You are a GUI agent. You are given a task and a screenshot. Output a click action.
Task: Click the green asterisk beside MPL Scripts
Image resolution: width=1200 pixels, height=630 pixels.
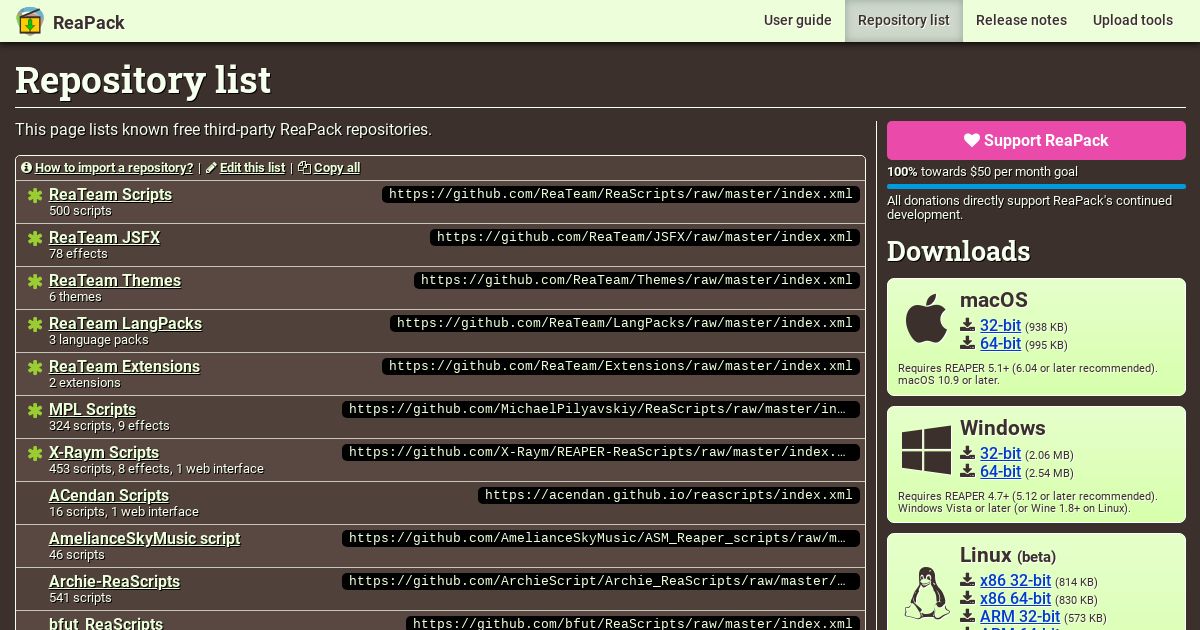[x=35, y=411]
